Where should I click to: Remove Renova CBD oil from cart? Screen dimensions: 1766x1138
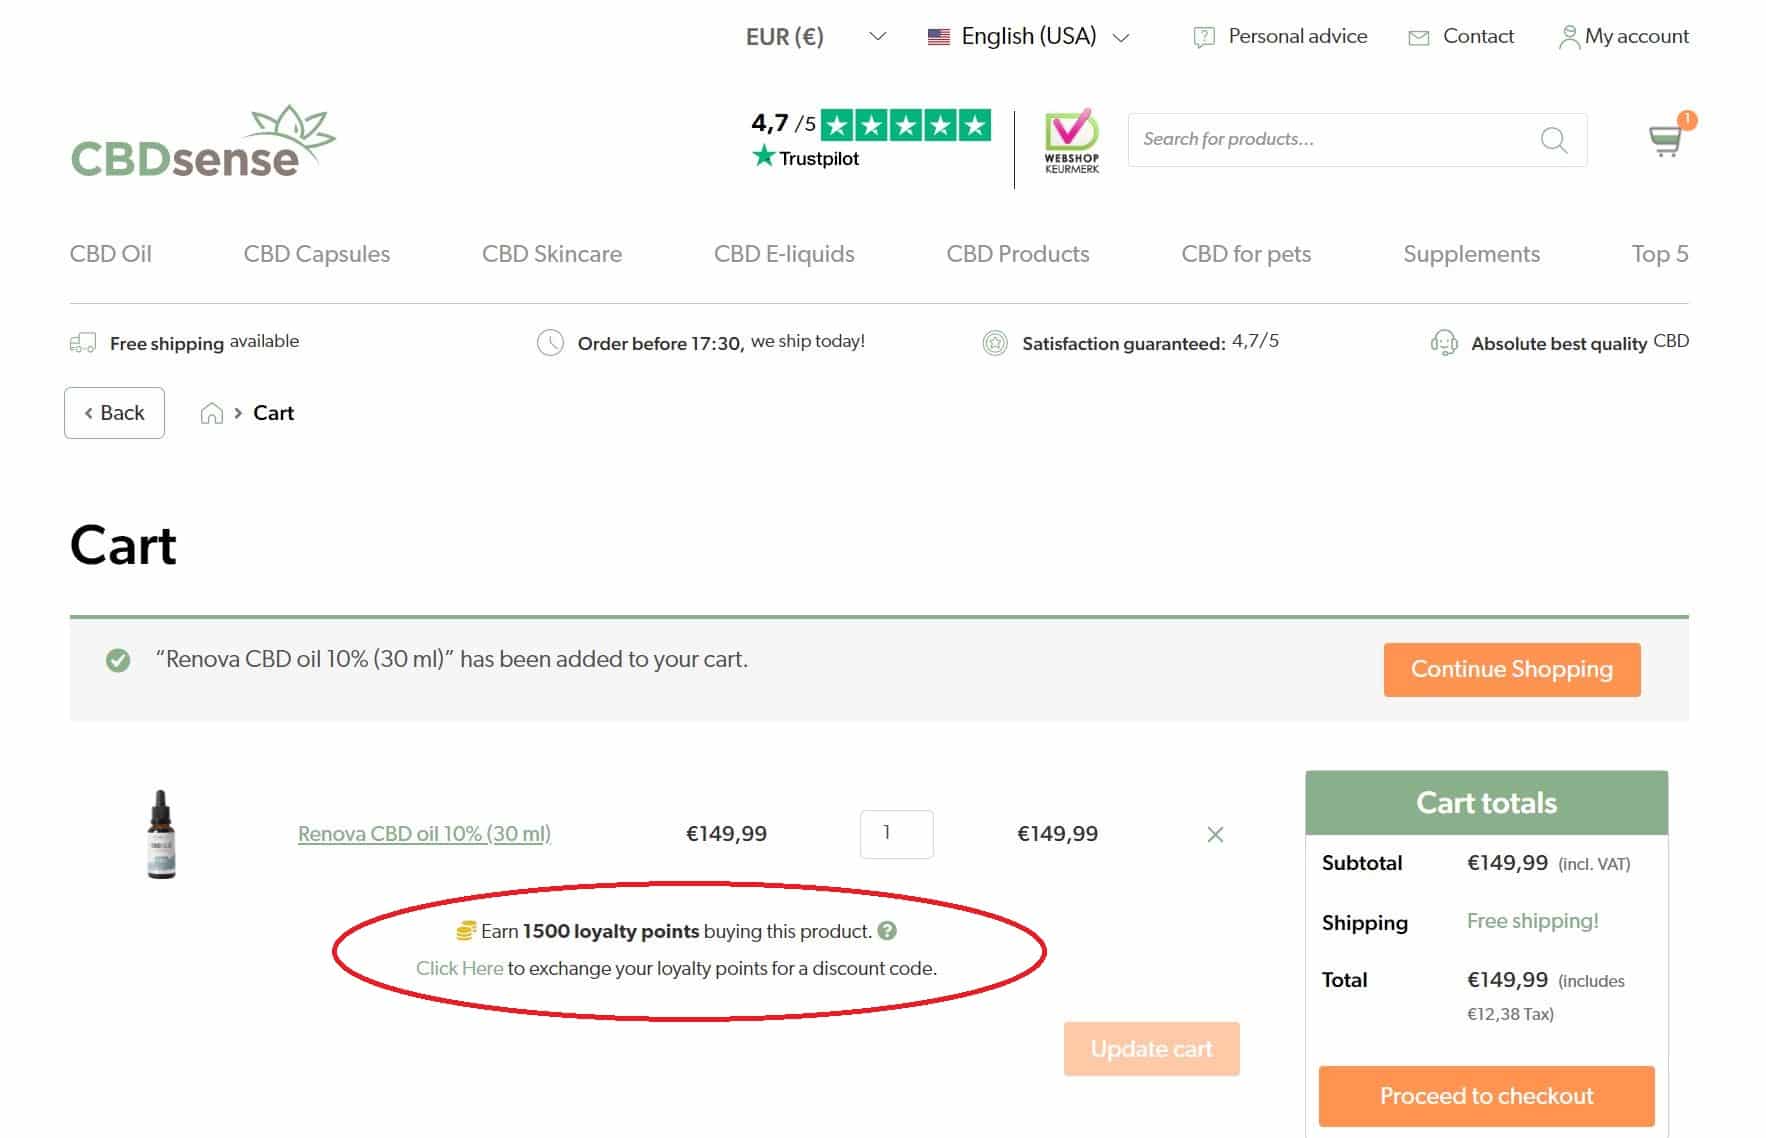[x=1215, y=834]
